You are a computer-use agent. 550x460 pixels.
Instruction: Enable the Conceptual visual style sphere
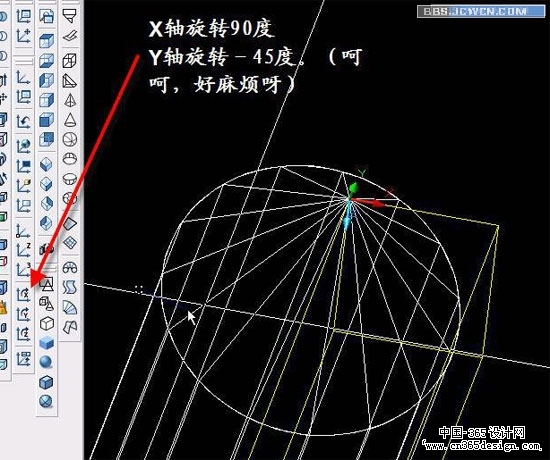click(x=46, y=361)
